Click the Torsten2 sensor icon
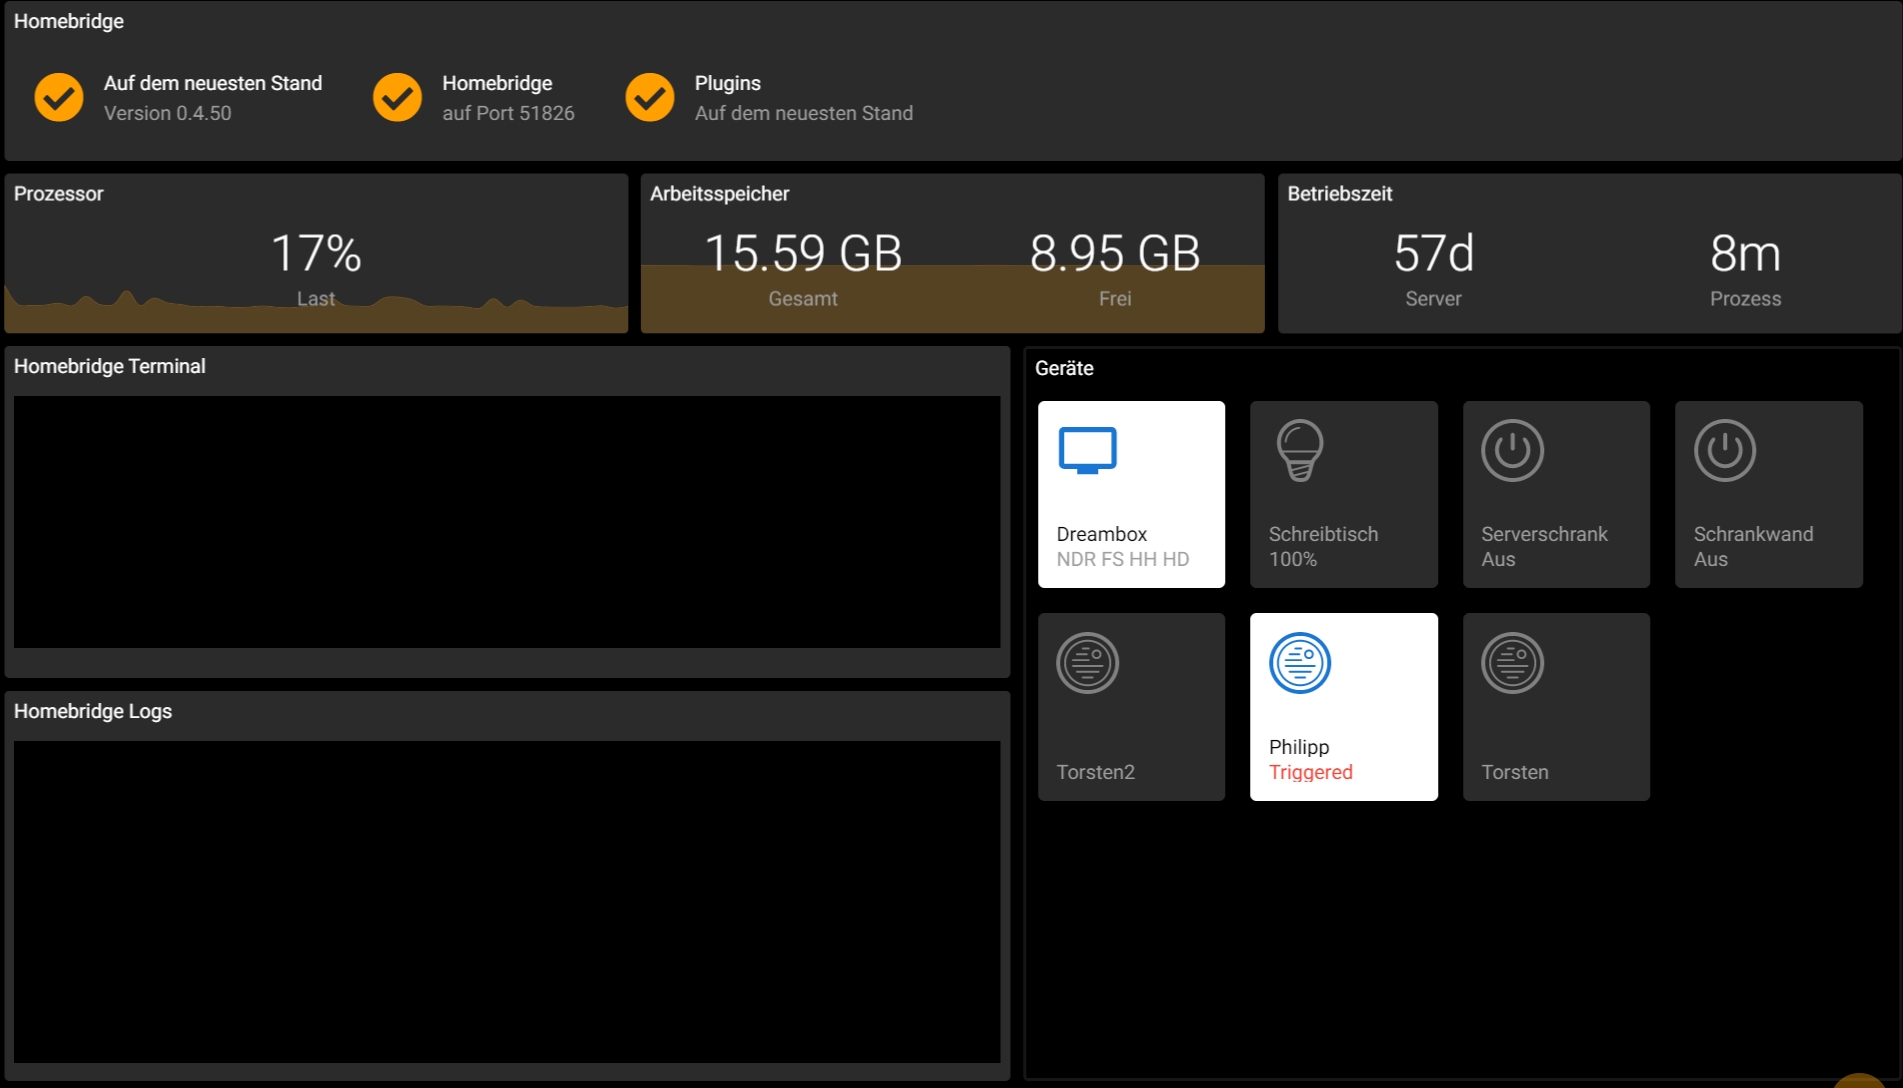Viewport: 1903px width, 1088px height. point(1087,663)
